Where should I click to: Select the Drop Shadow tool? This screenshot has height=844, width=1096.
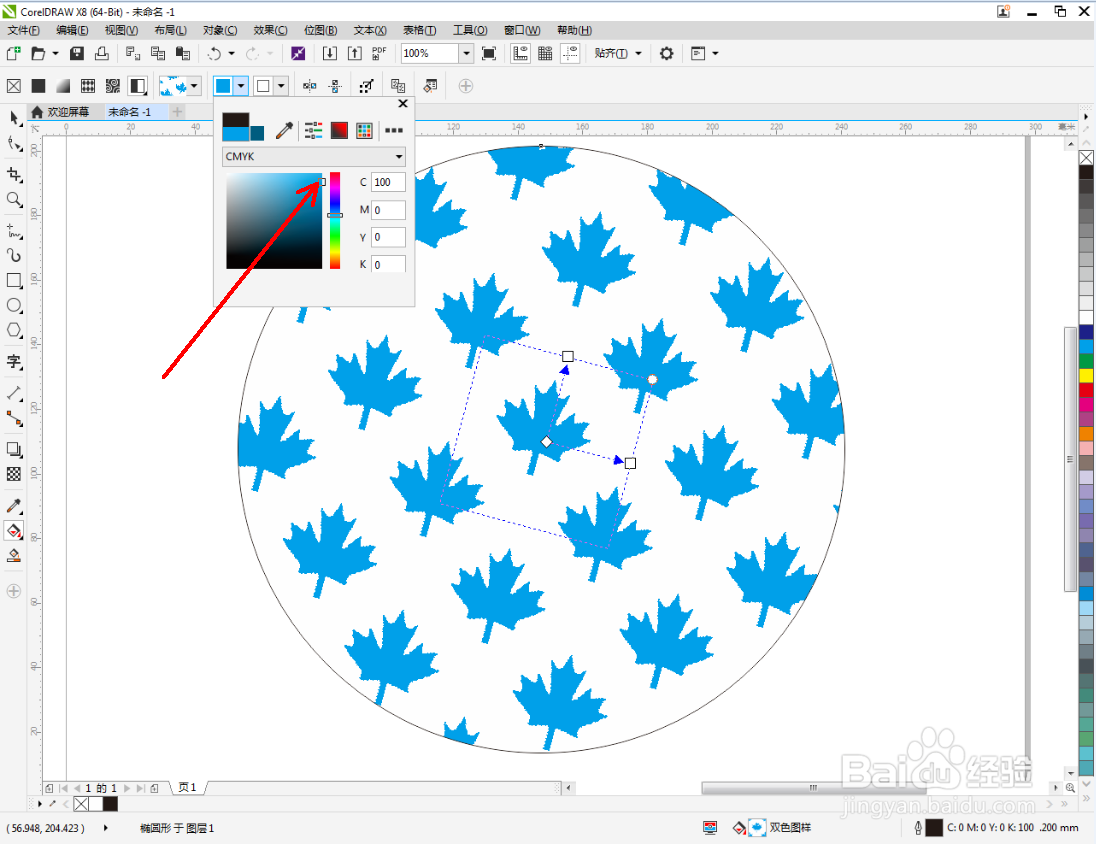(x=14, y=449)
